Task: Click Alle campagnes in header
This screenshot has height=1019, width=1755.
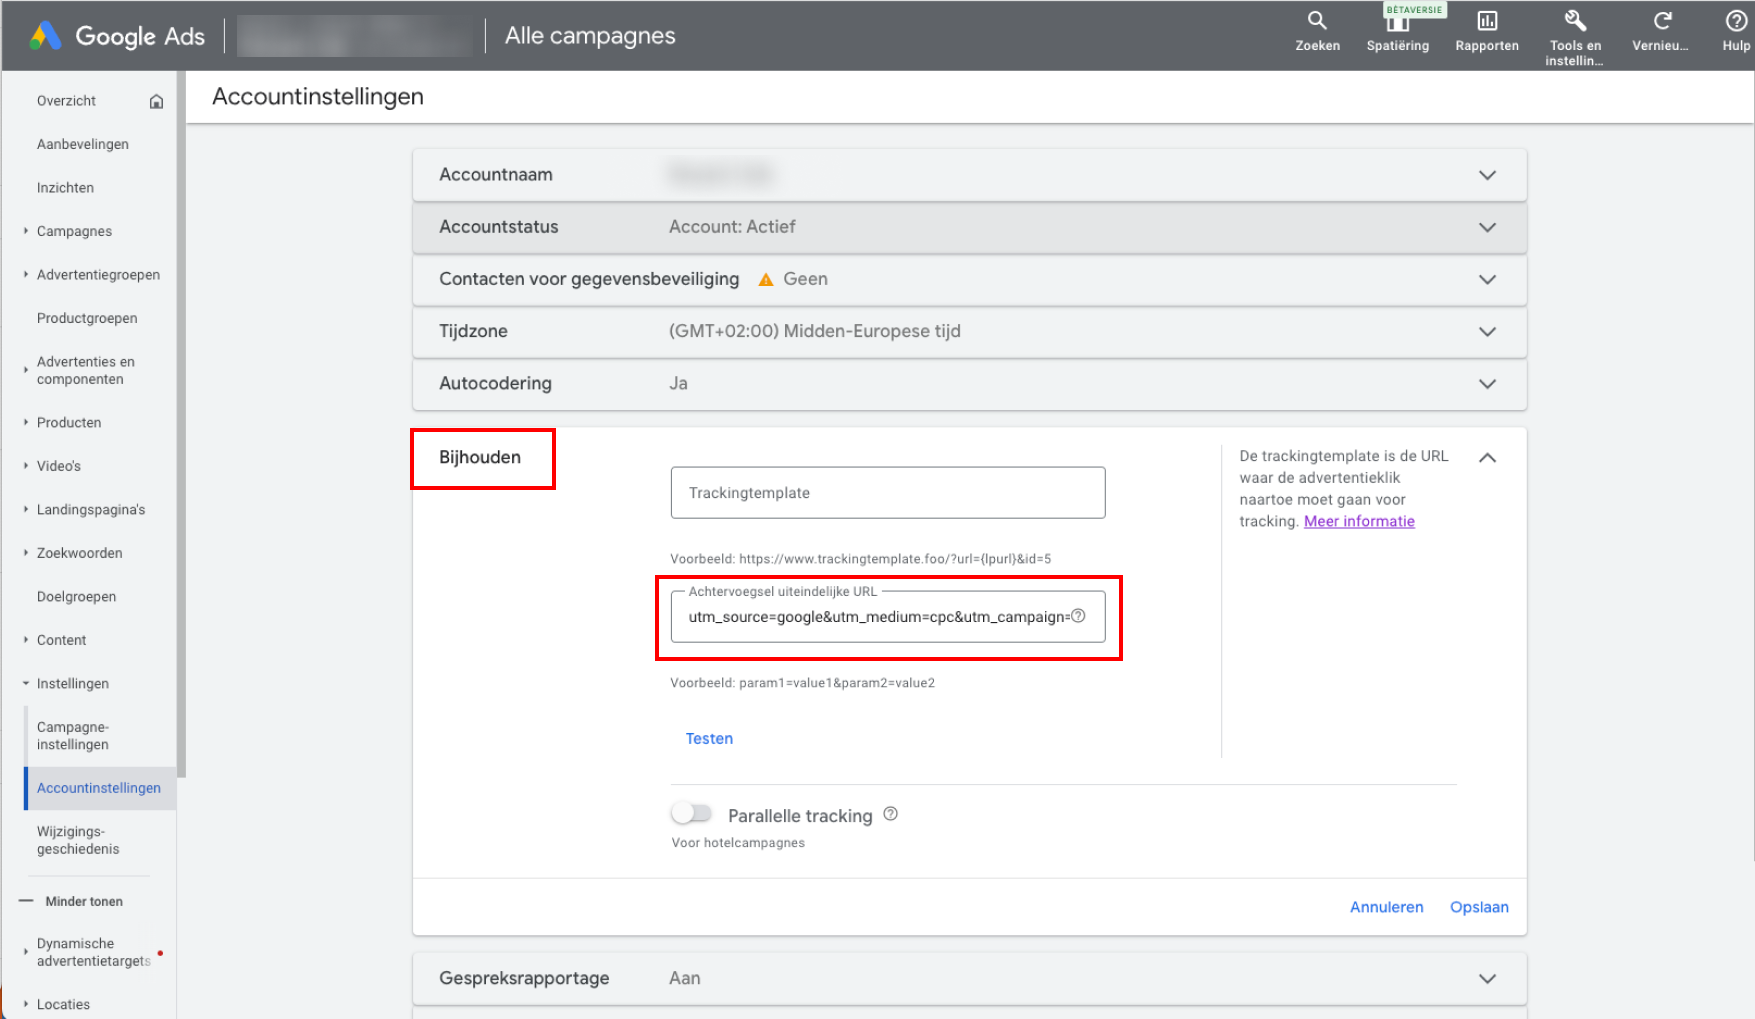Action: pyautogui.click(x=590, y=36)
